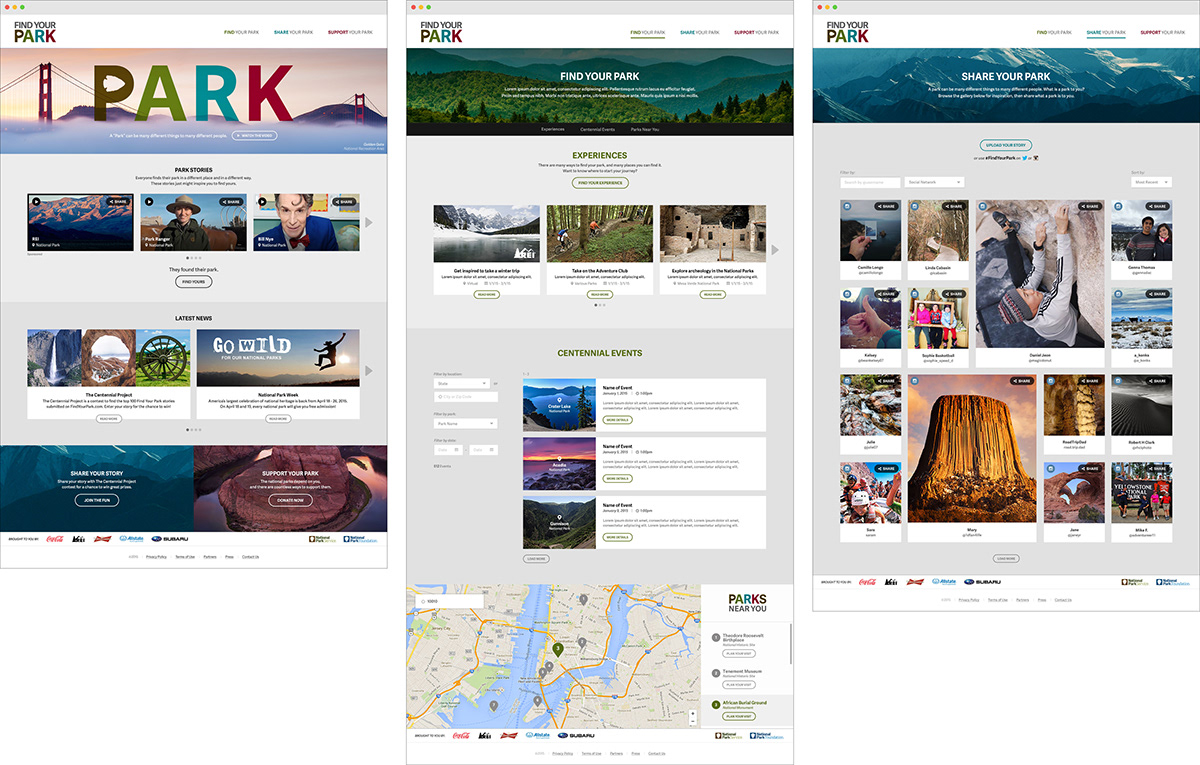Click the map search field showing 10013
Image resolution: width=1200 pixels, height=765 pixels.
point(449,602)
